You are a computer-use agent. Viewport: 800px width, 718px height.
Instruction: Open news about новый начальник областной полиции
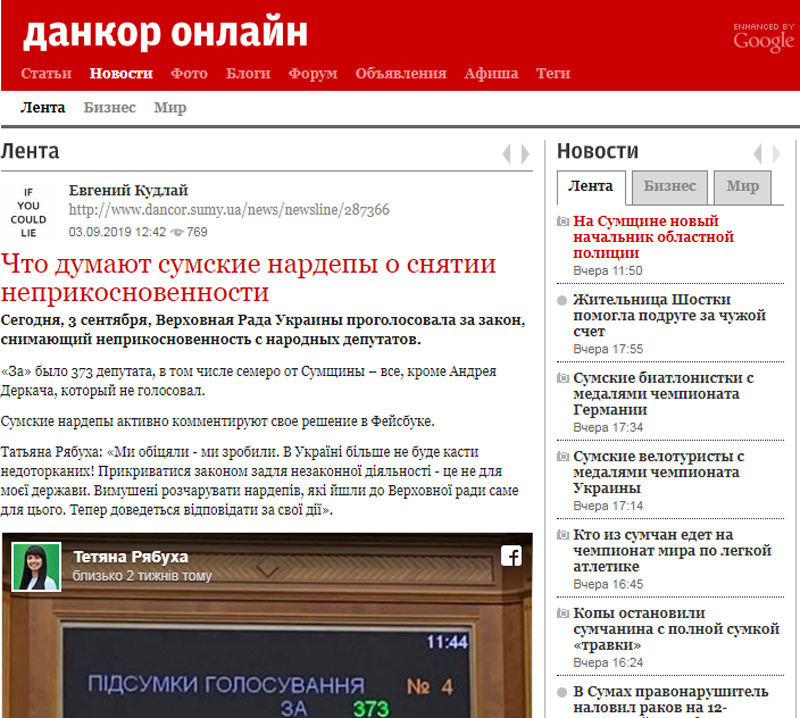click(x=654, y=237)
